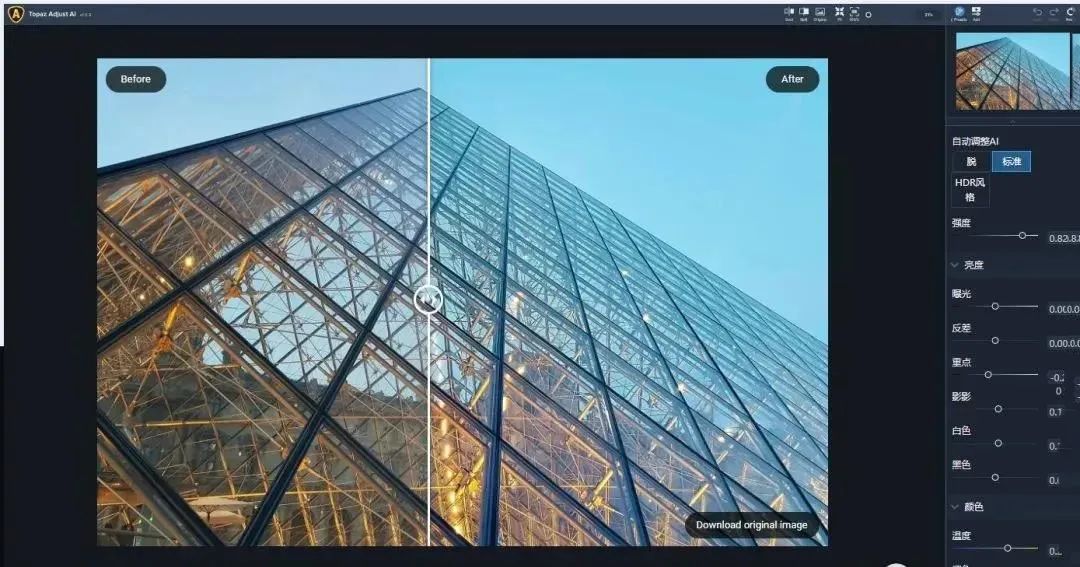Click the Reset circular arrow icon
Viewport: 1080px width, 567px height.
pyautogui.click(x=1070, y=12)
